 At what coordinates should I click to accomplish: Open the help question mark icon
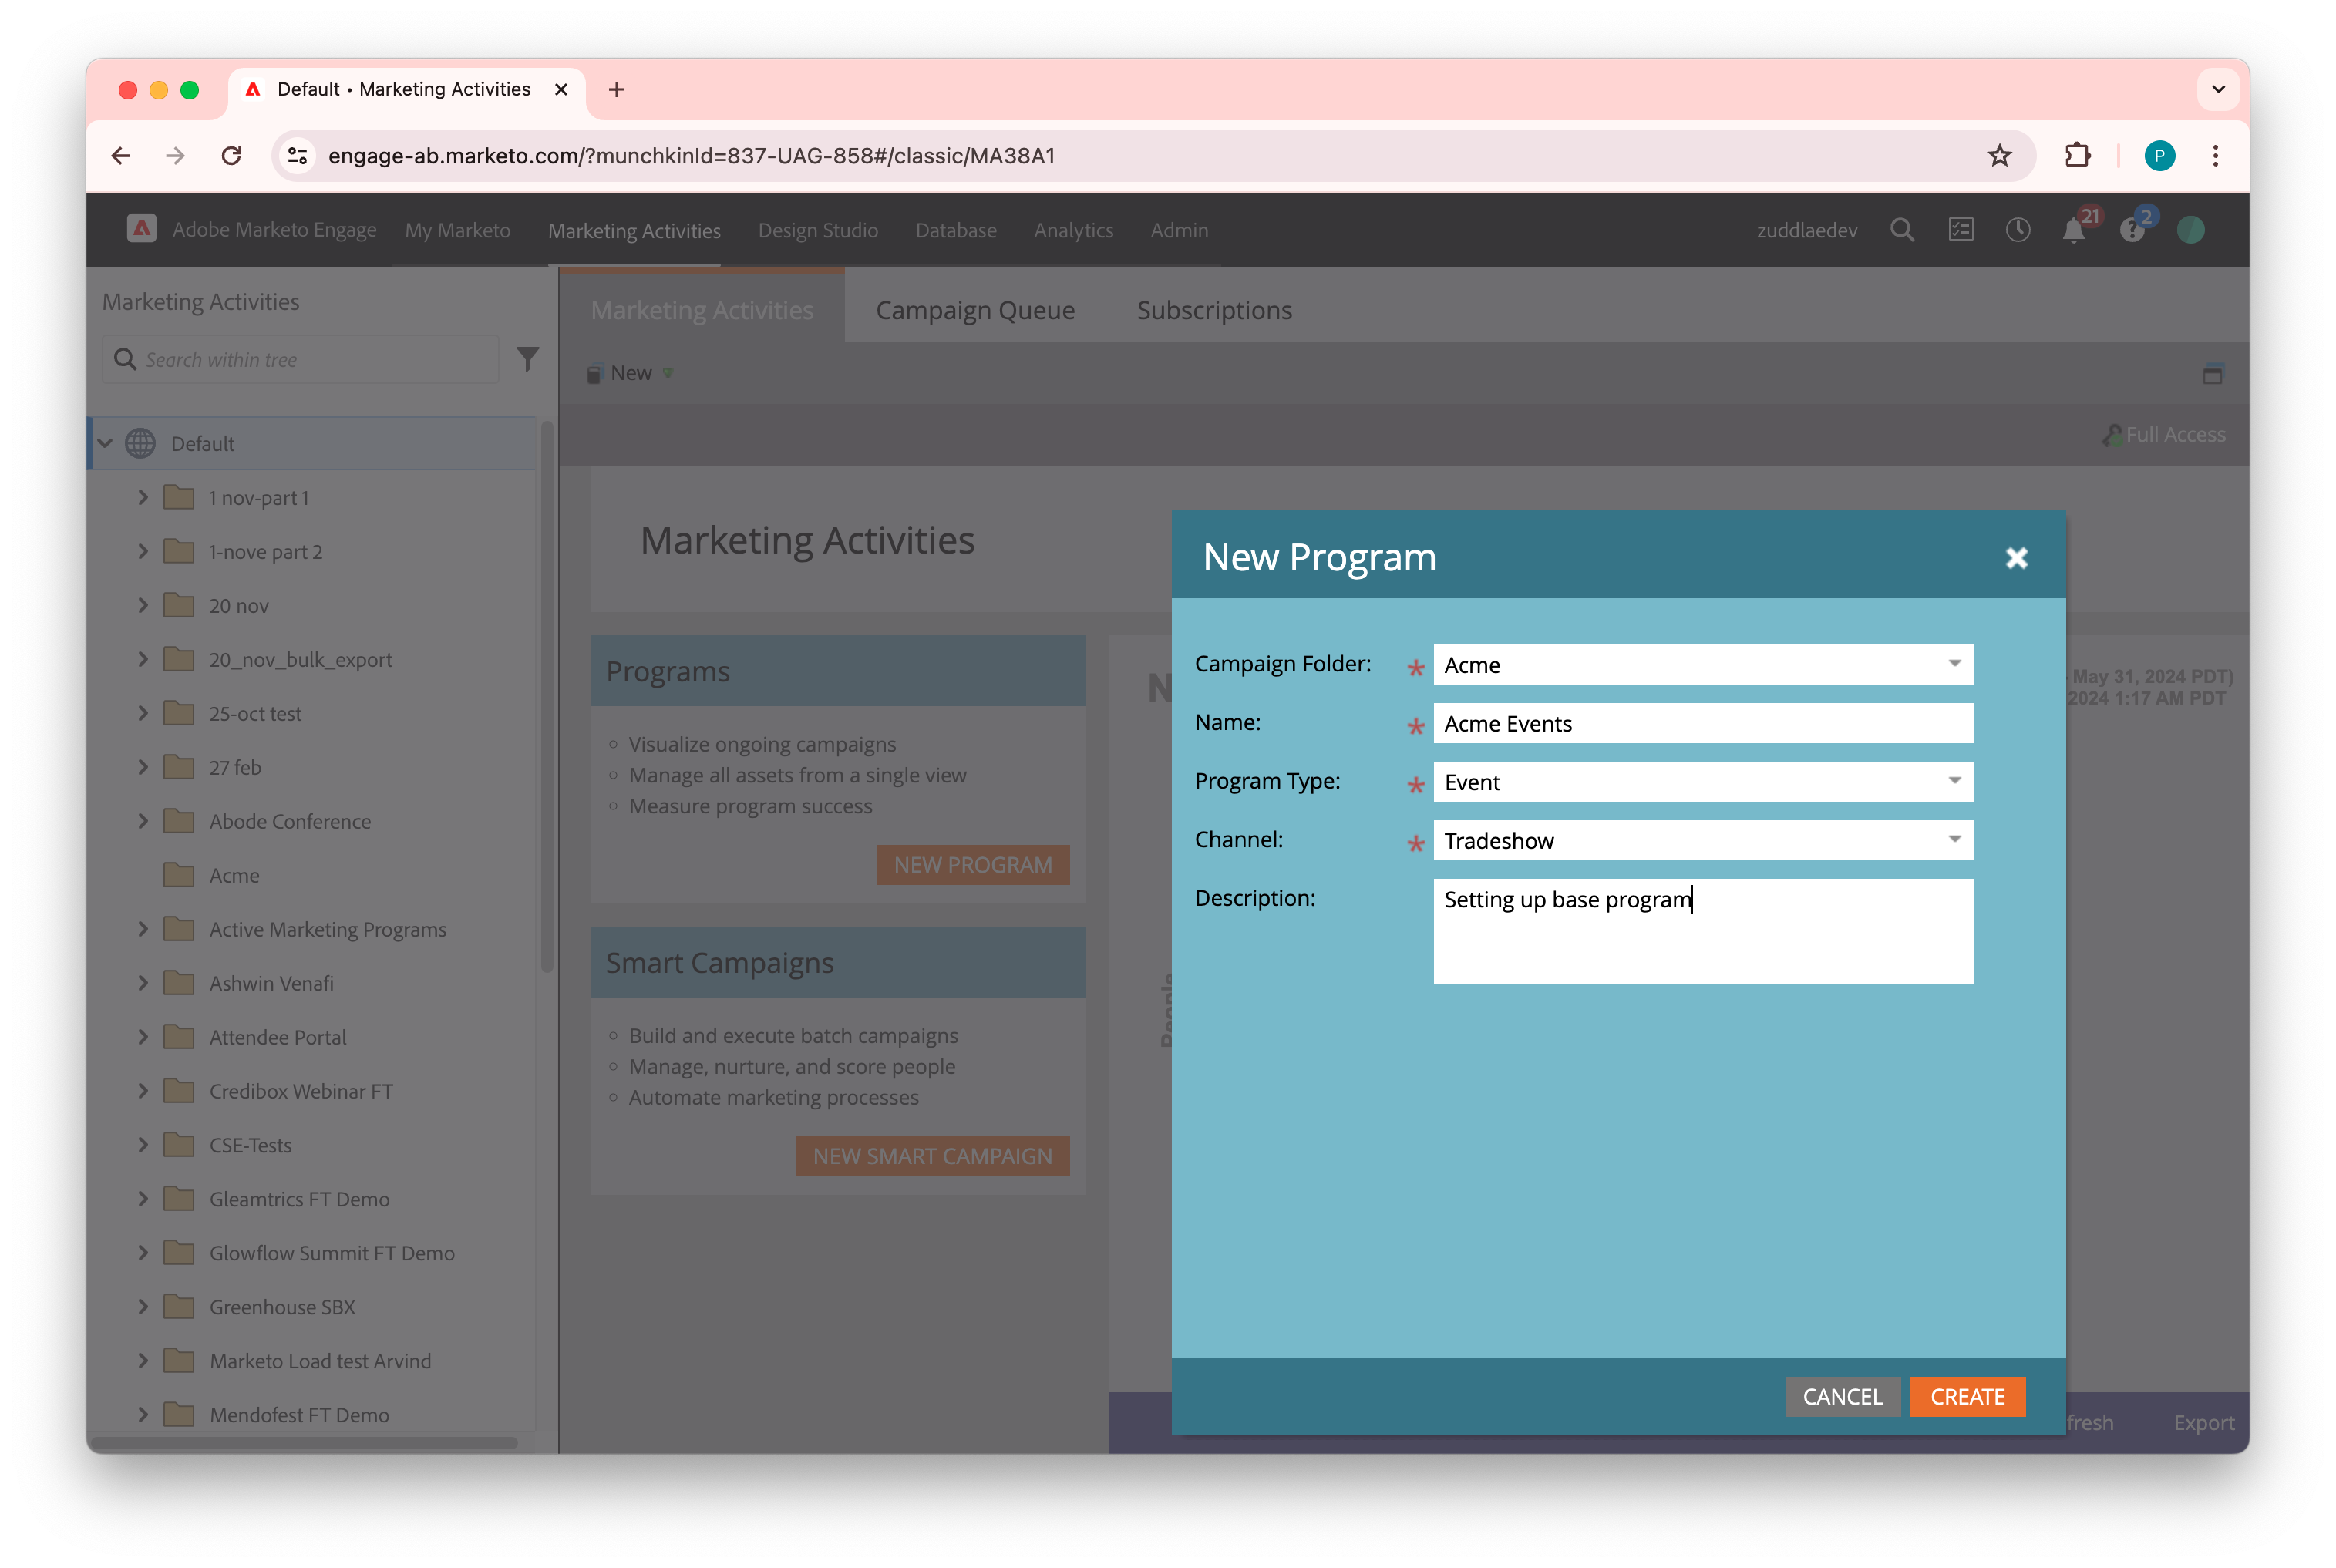coord(2131,231)
